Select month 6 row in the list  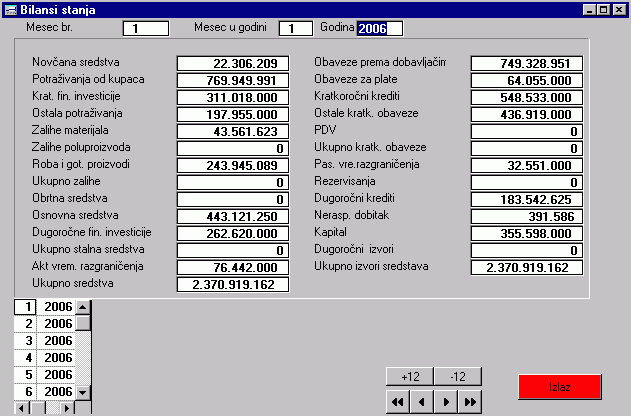(x=45, y=391)
